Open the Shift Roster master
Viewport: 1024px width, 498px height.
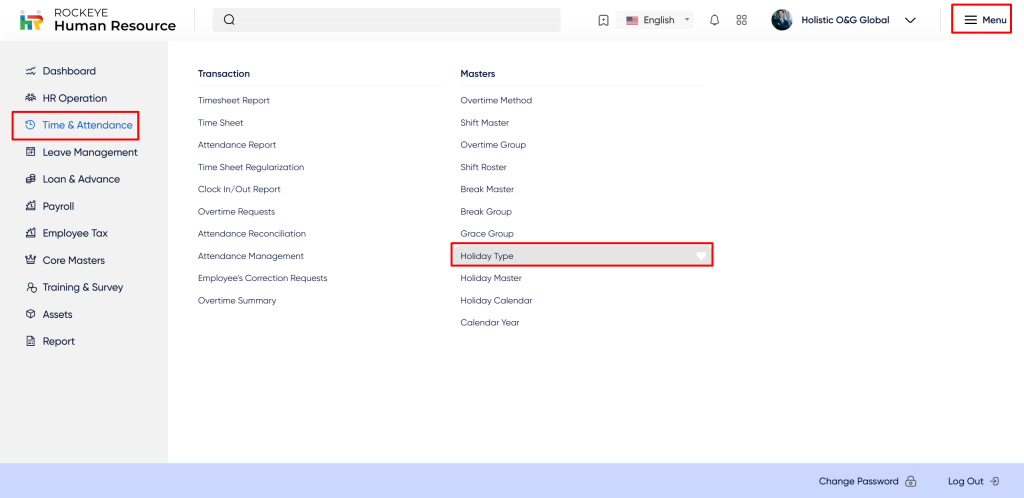(x=483, y=167)
